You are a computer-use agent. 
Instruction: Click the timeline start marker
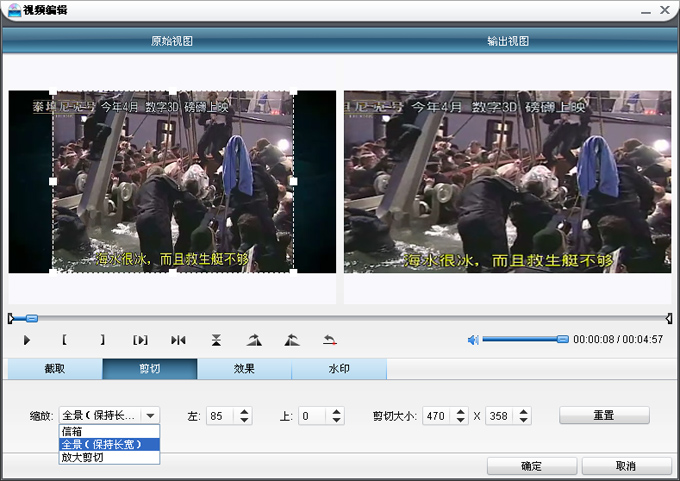pos(11,319)
